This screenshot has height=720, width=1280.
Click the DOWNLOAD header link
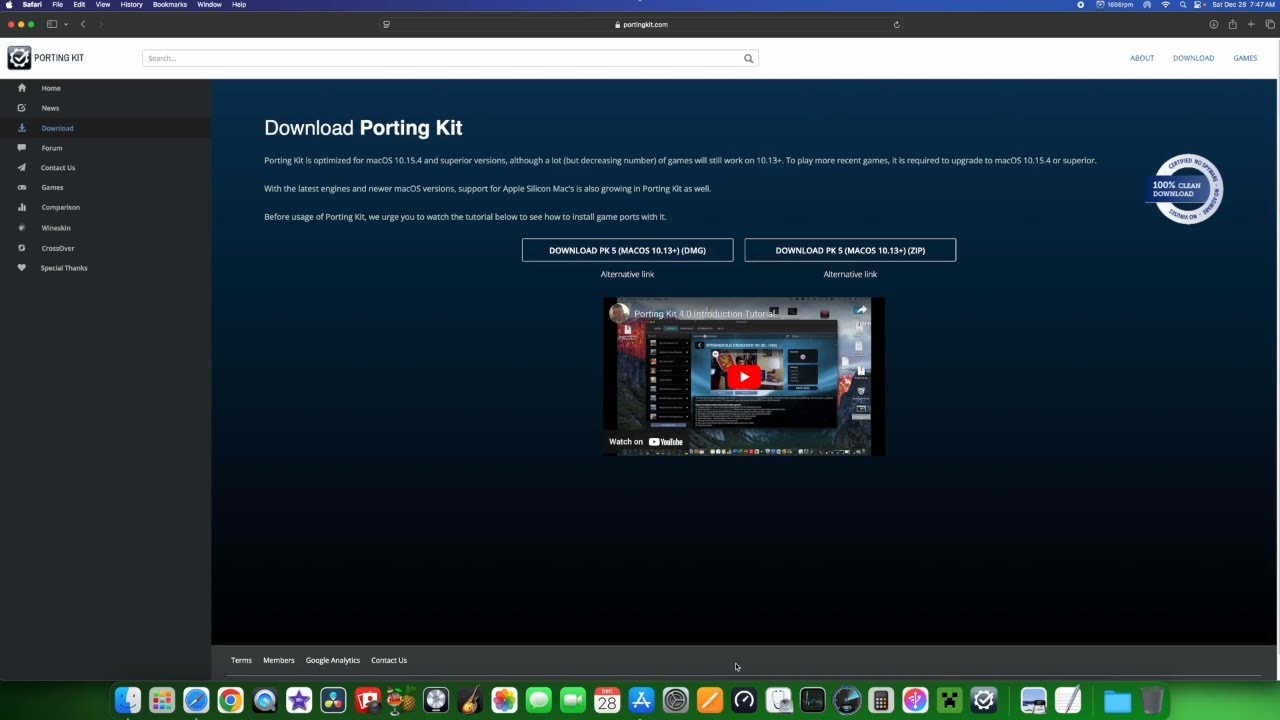click(1193, 58)
